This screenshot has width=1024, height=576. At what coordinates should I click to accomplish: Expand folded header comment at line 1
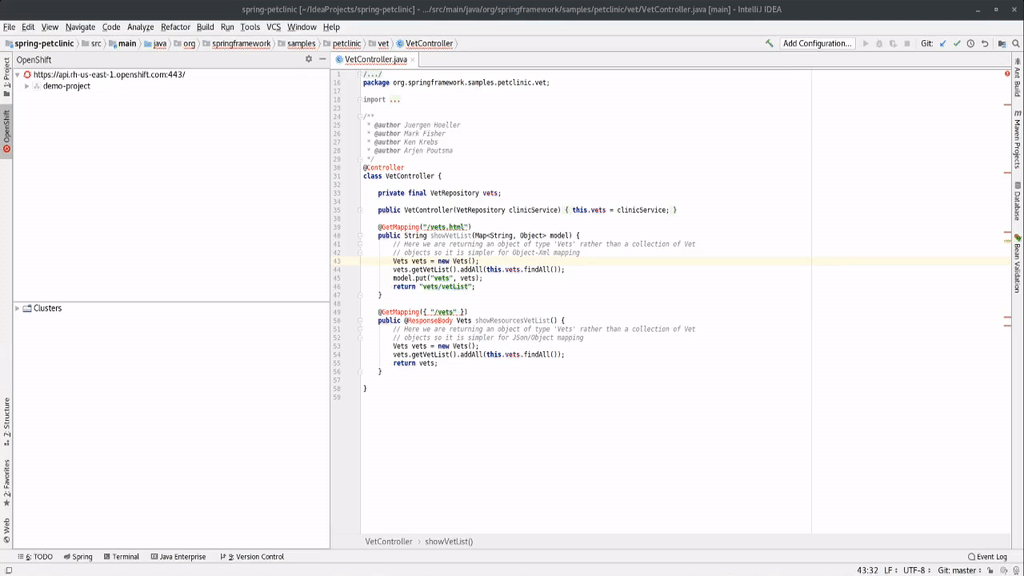coord(360,74)
